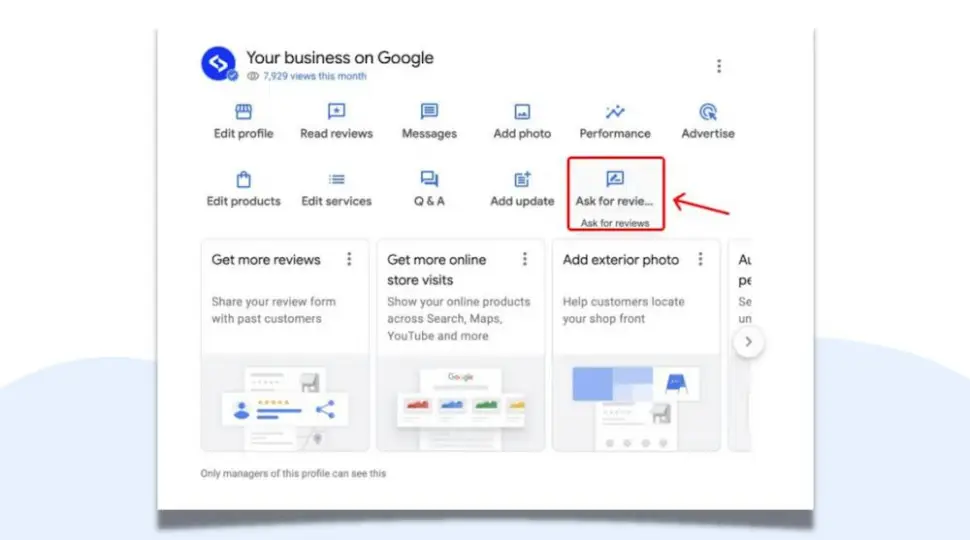This screenshot has height=540, width=970.
Task: Open the Get more reviews card title
Action: [266, 260]
